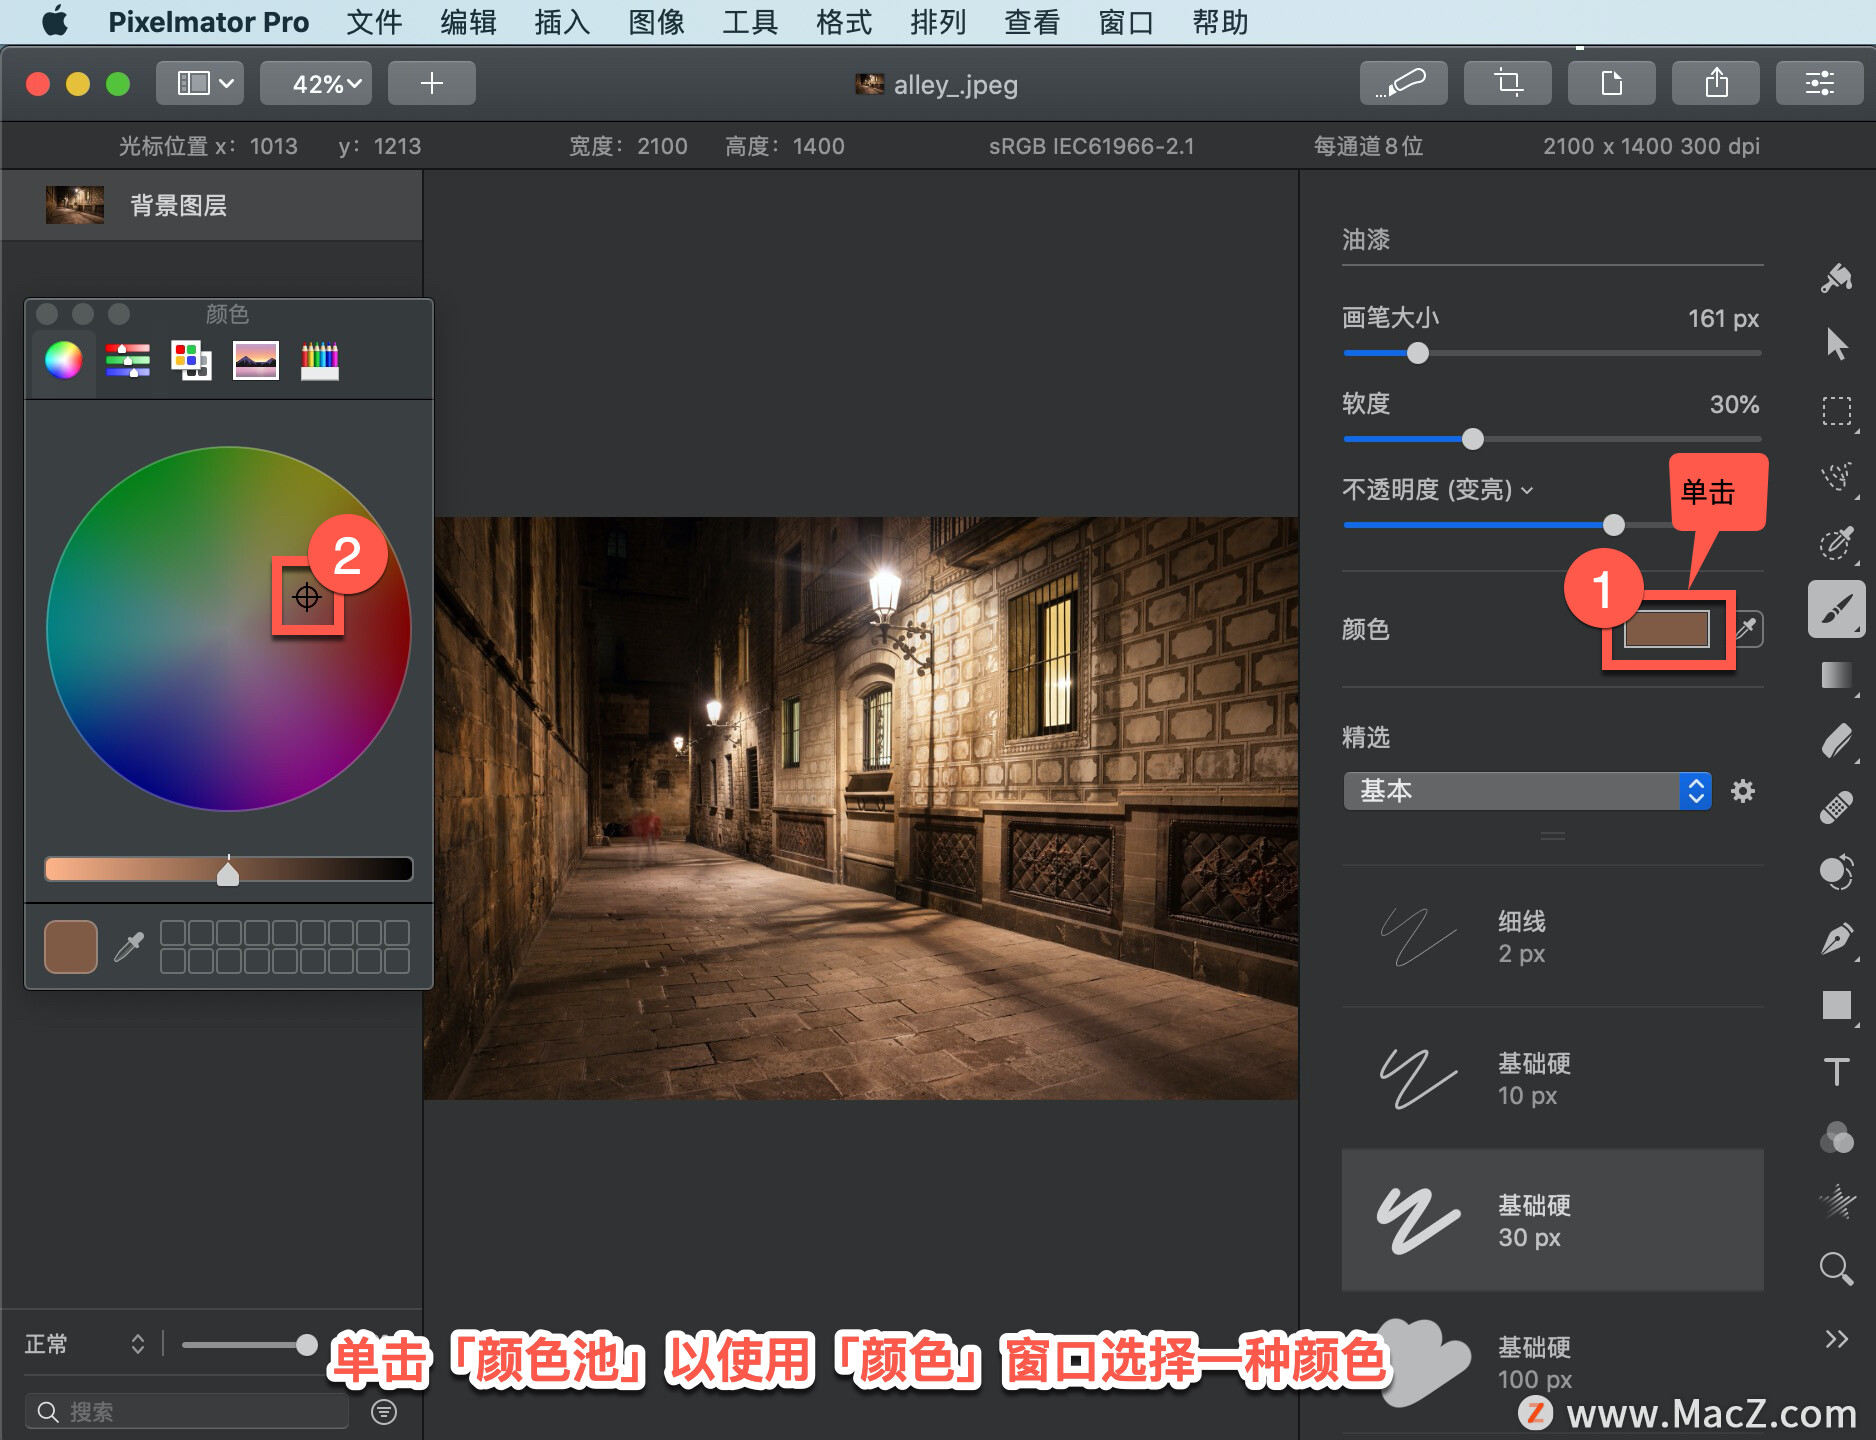Open the 正常 blend mode dropdown
This screenshot has width=1876, height=1440.
pyautogui.click(x=86, y=1344)
